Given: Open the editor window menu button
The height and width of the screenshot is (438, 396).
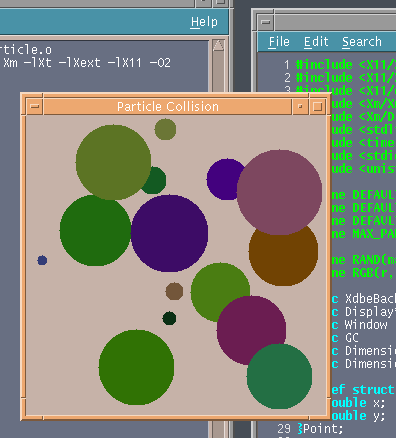Looking at the screenshot, I should pyautogui.click(x=266, y=22).
